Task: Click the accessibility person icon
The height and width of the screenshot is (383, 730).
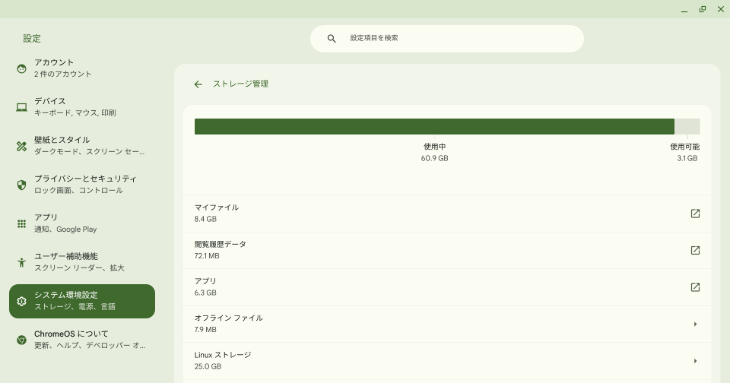Action: [21, 262]
